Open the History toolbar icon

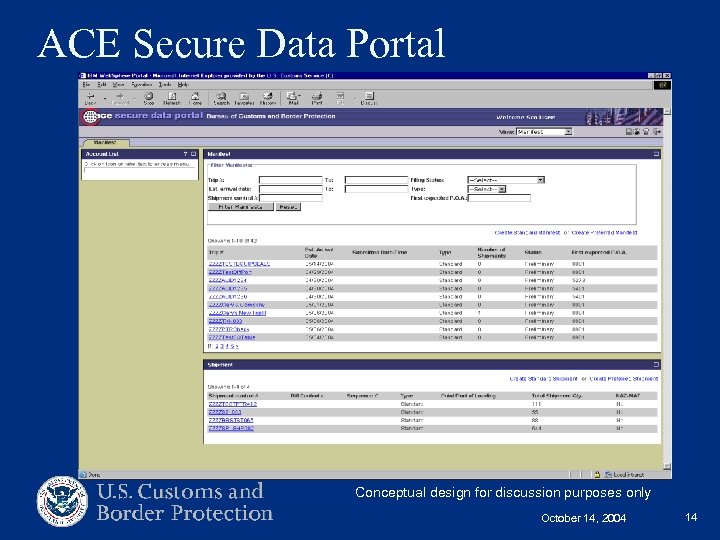pos(267,96)
